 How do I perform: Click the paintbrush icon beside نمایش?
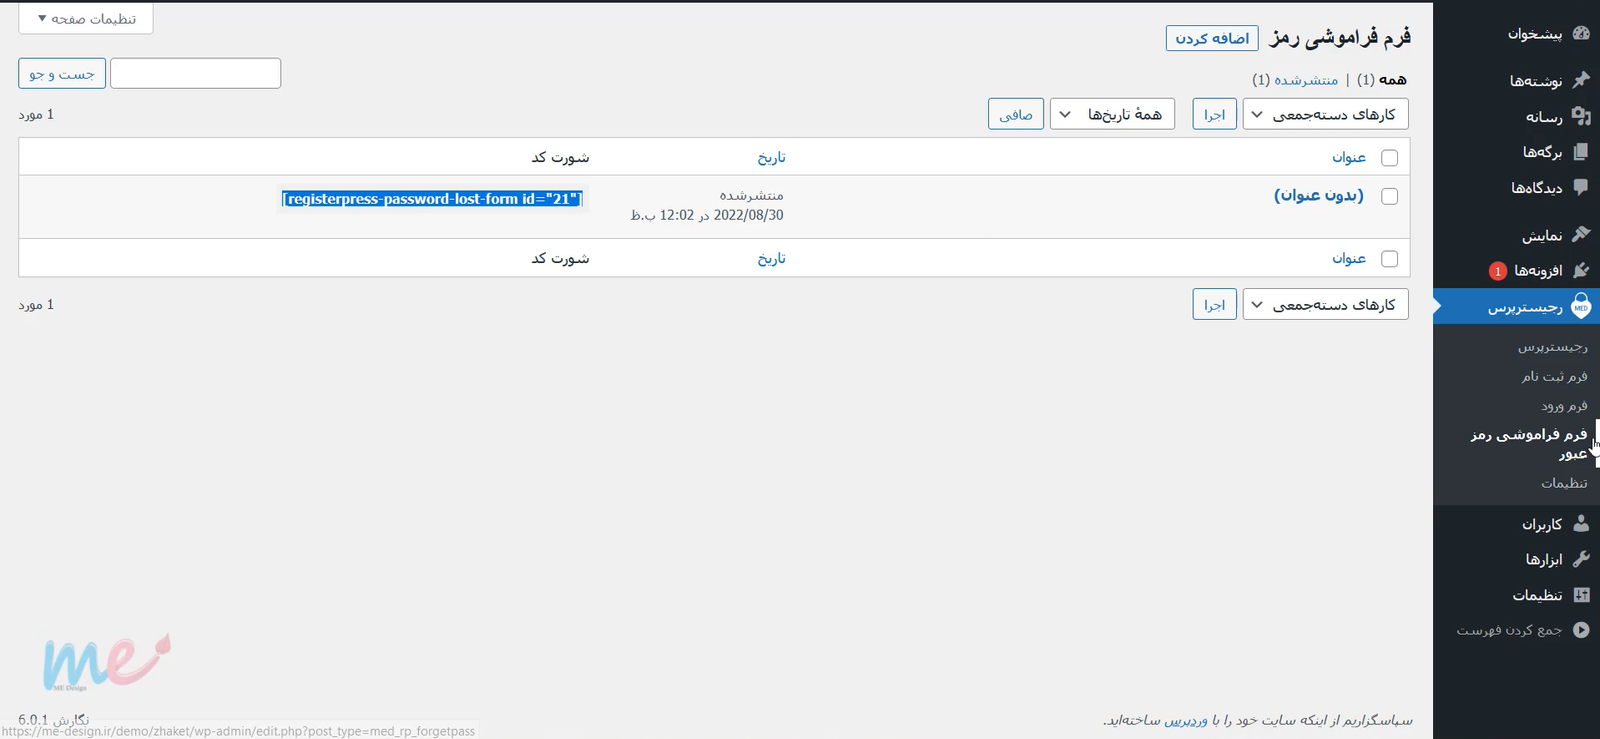[x=1581, y=234]
